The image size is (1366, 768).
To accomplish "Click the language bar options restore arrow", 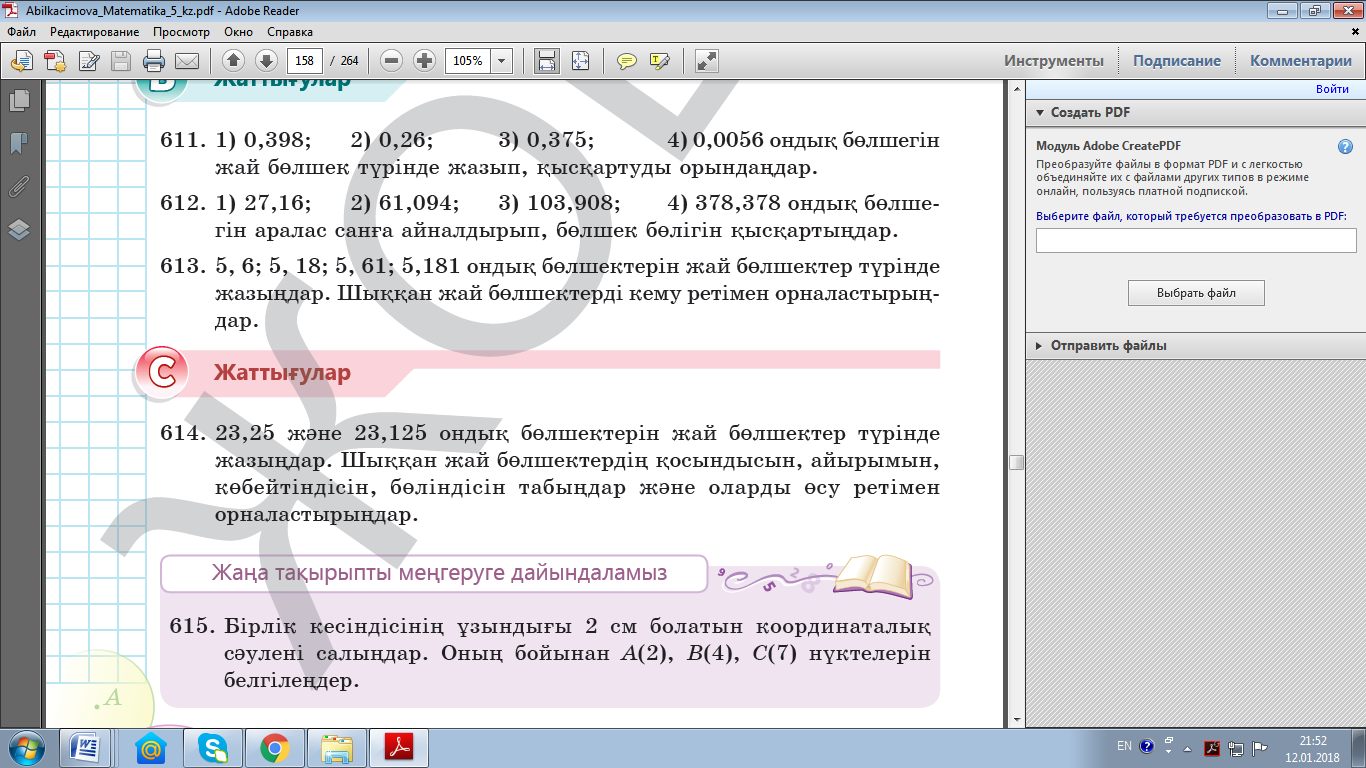I will pos(1167,741).
